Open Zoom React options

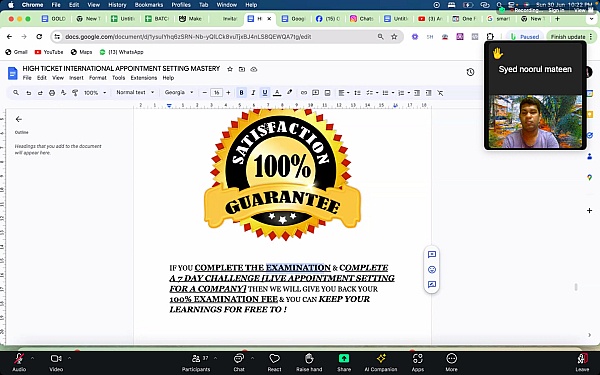tap(274, 362)
